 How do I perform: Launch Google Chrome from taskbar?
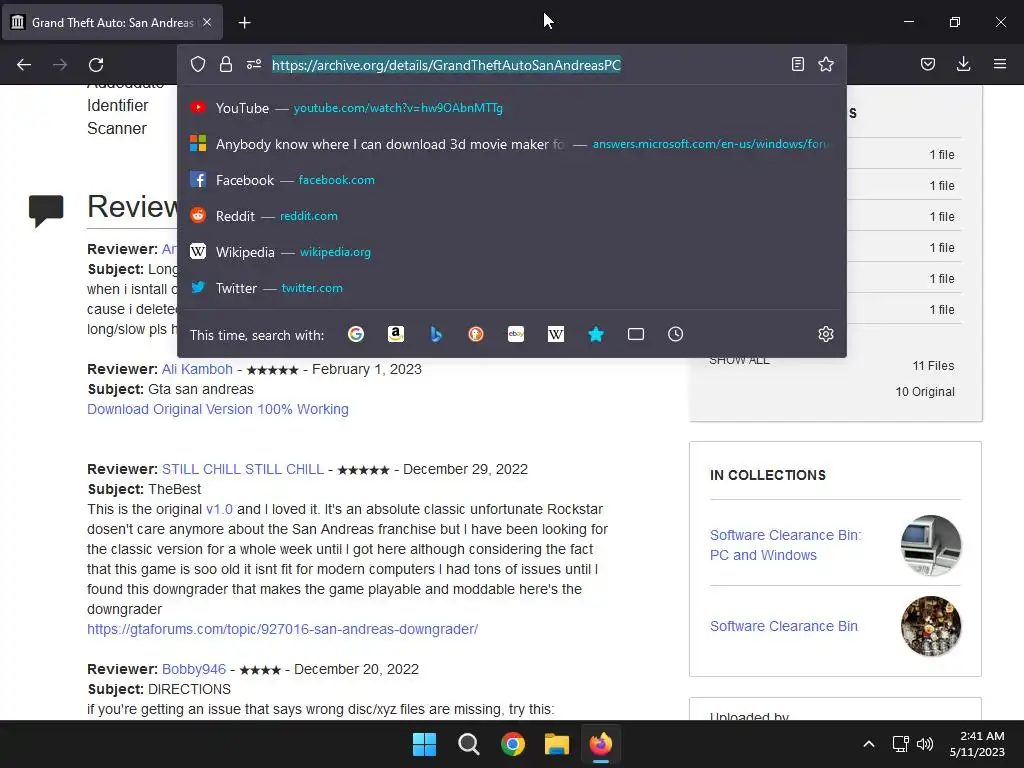[x=513, y=744]
